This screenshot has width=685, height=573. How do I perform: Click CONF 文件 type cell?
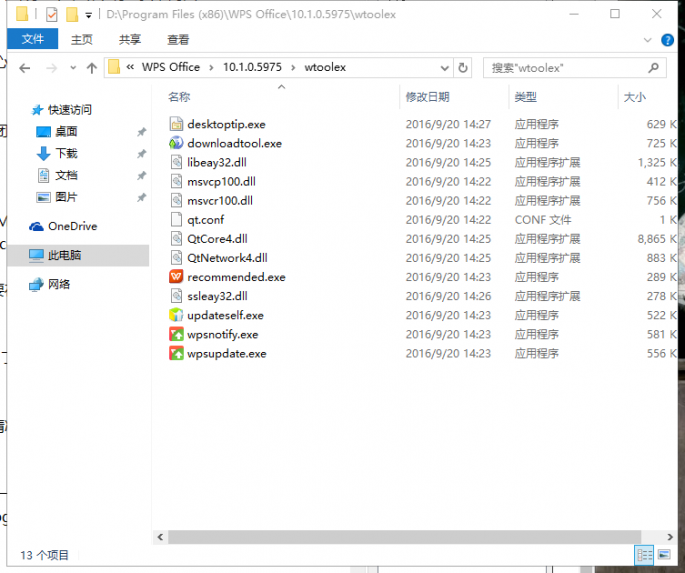pos(543,220)
